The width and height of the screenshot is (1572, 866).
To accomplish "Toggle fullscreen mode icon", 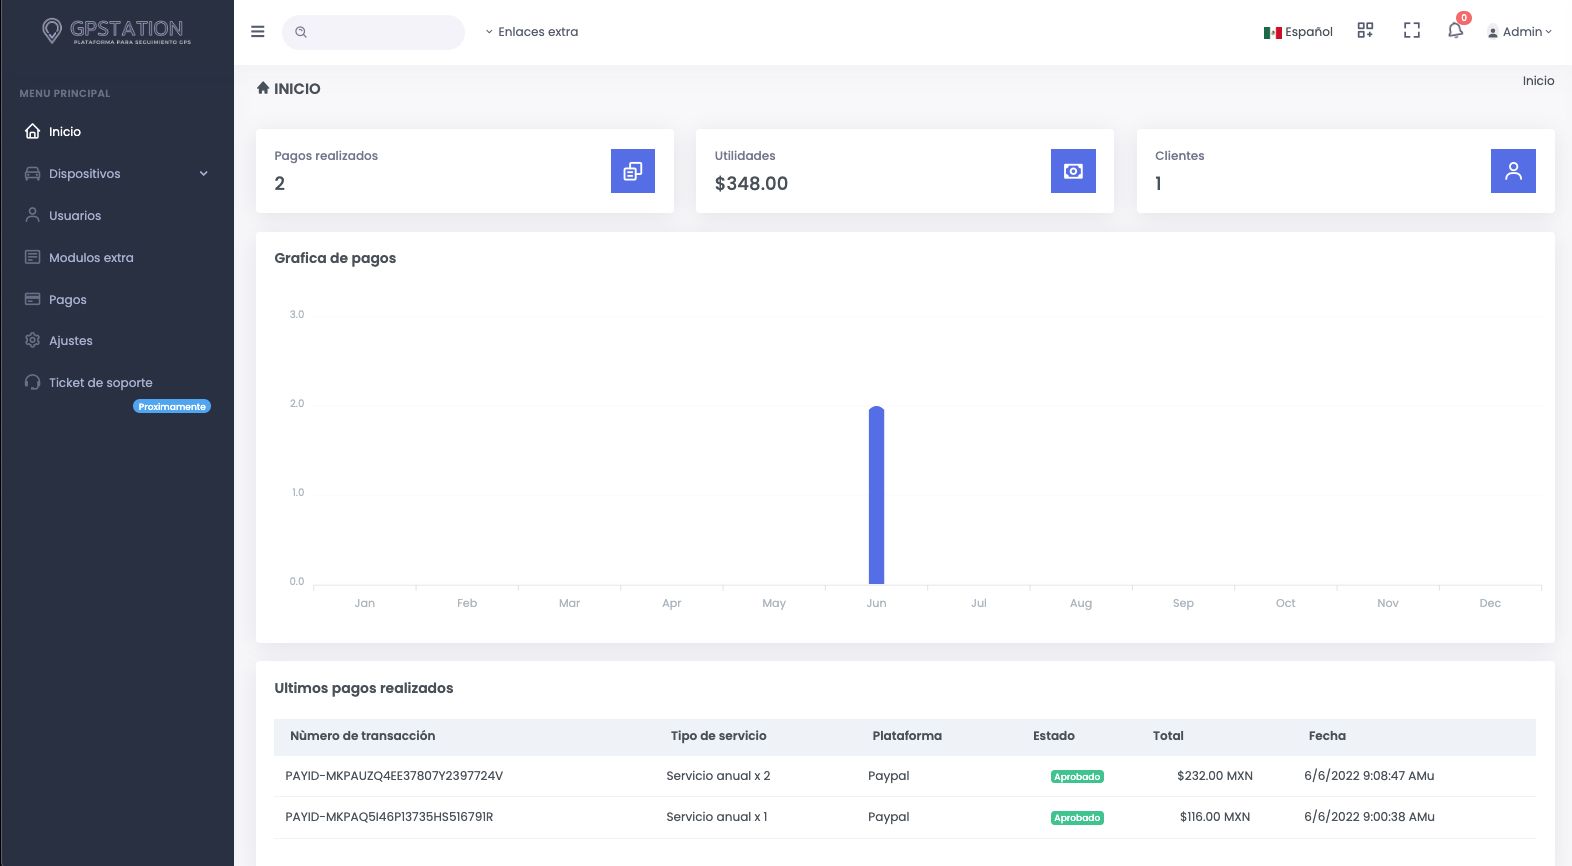I will click(1411, 31).
